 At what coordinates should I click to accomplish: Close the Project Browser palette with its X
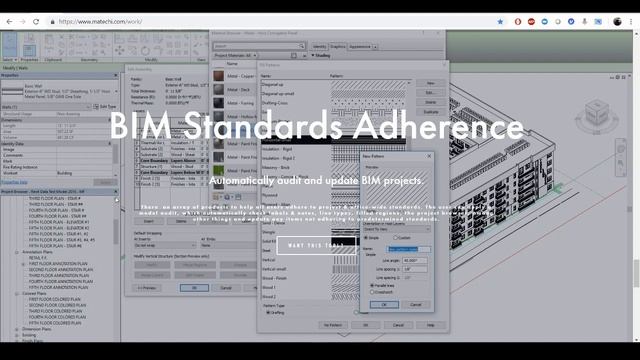(116, 191)
